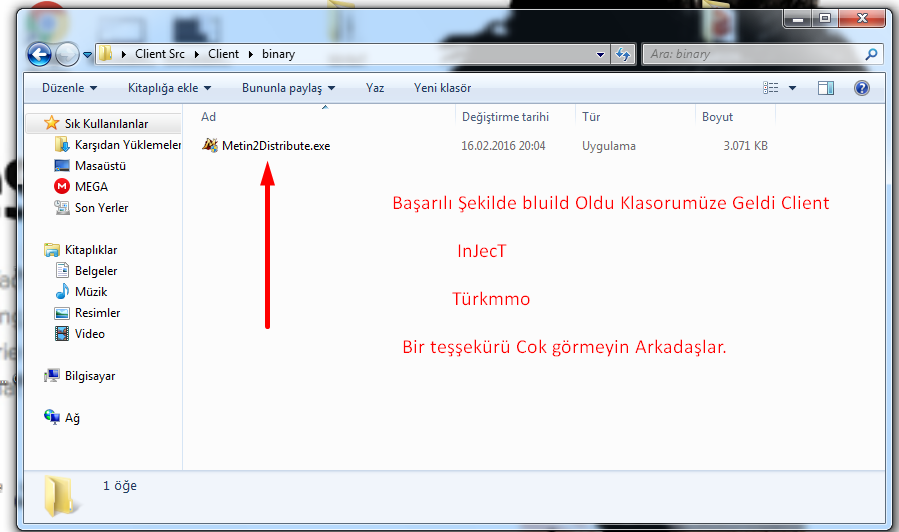Expand arrow between Client and binary

tap(251, 54)
